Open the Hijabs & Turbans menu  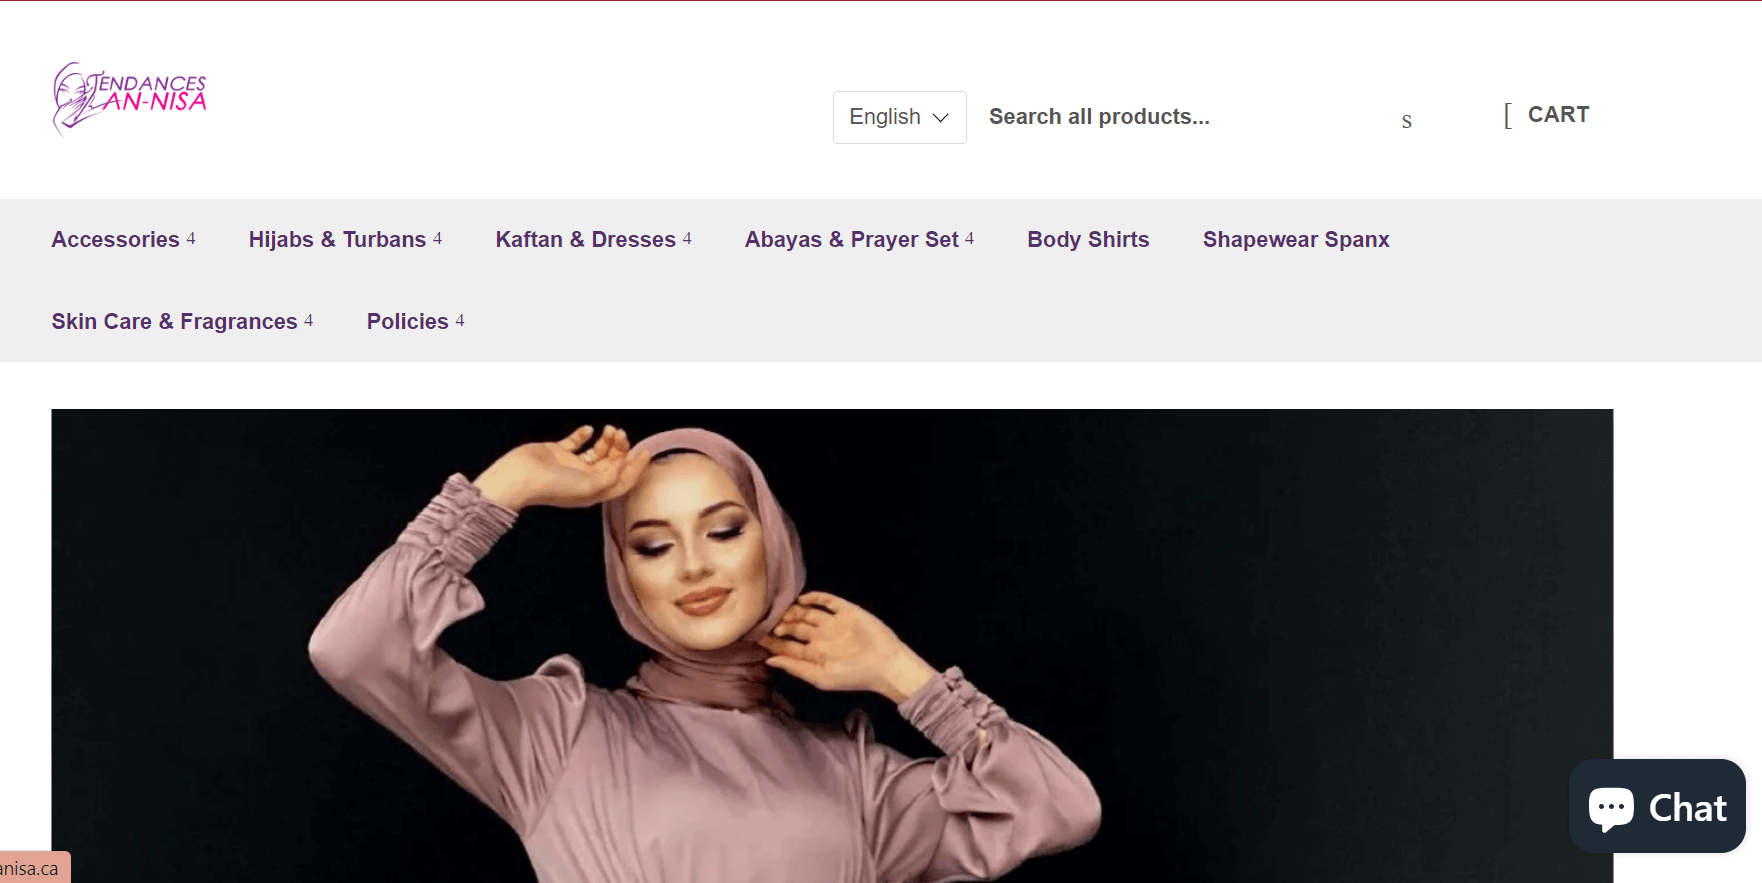[x=338, y=240]
